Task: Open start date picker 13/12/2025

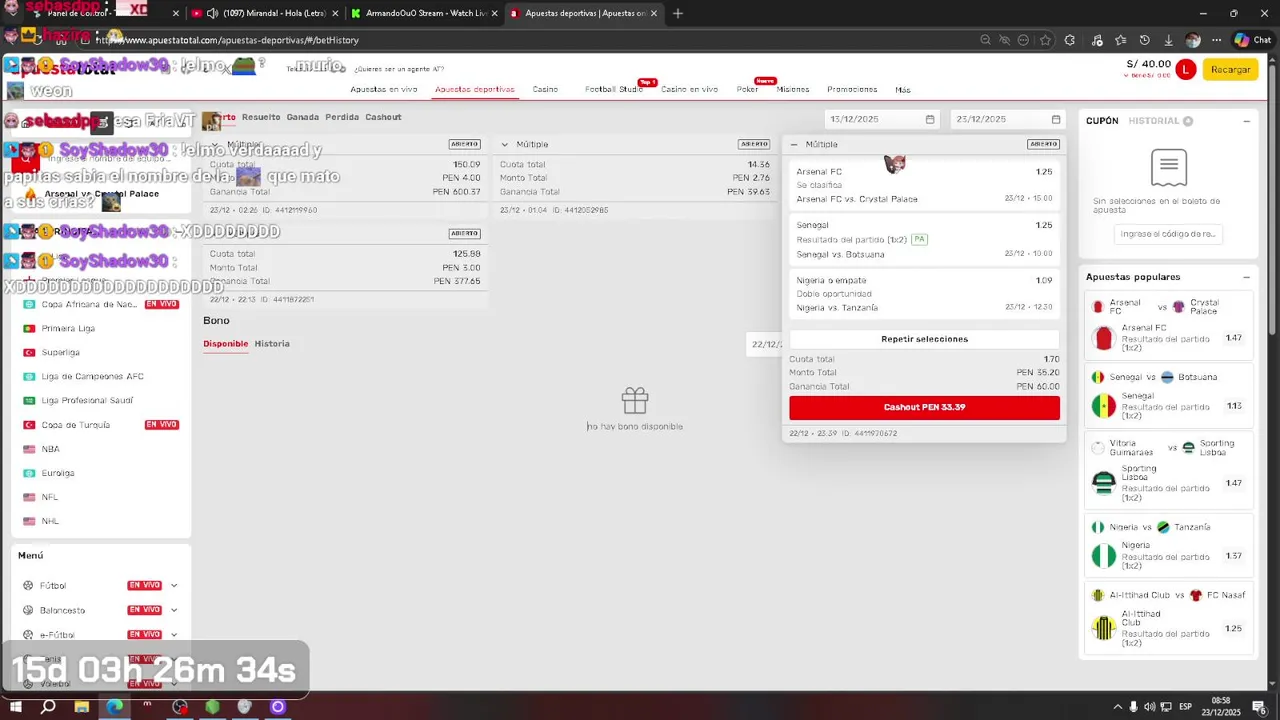Action: click(x=882, y=119)
